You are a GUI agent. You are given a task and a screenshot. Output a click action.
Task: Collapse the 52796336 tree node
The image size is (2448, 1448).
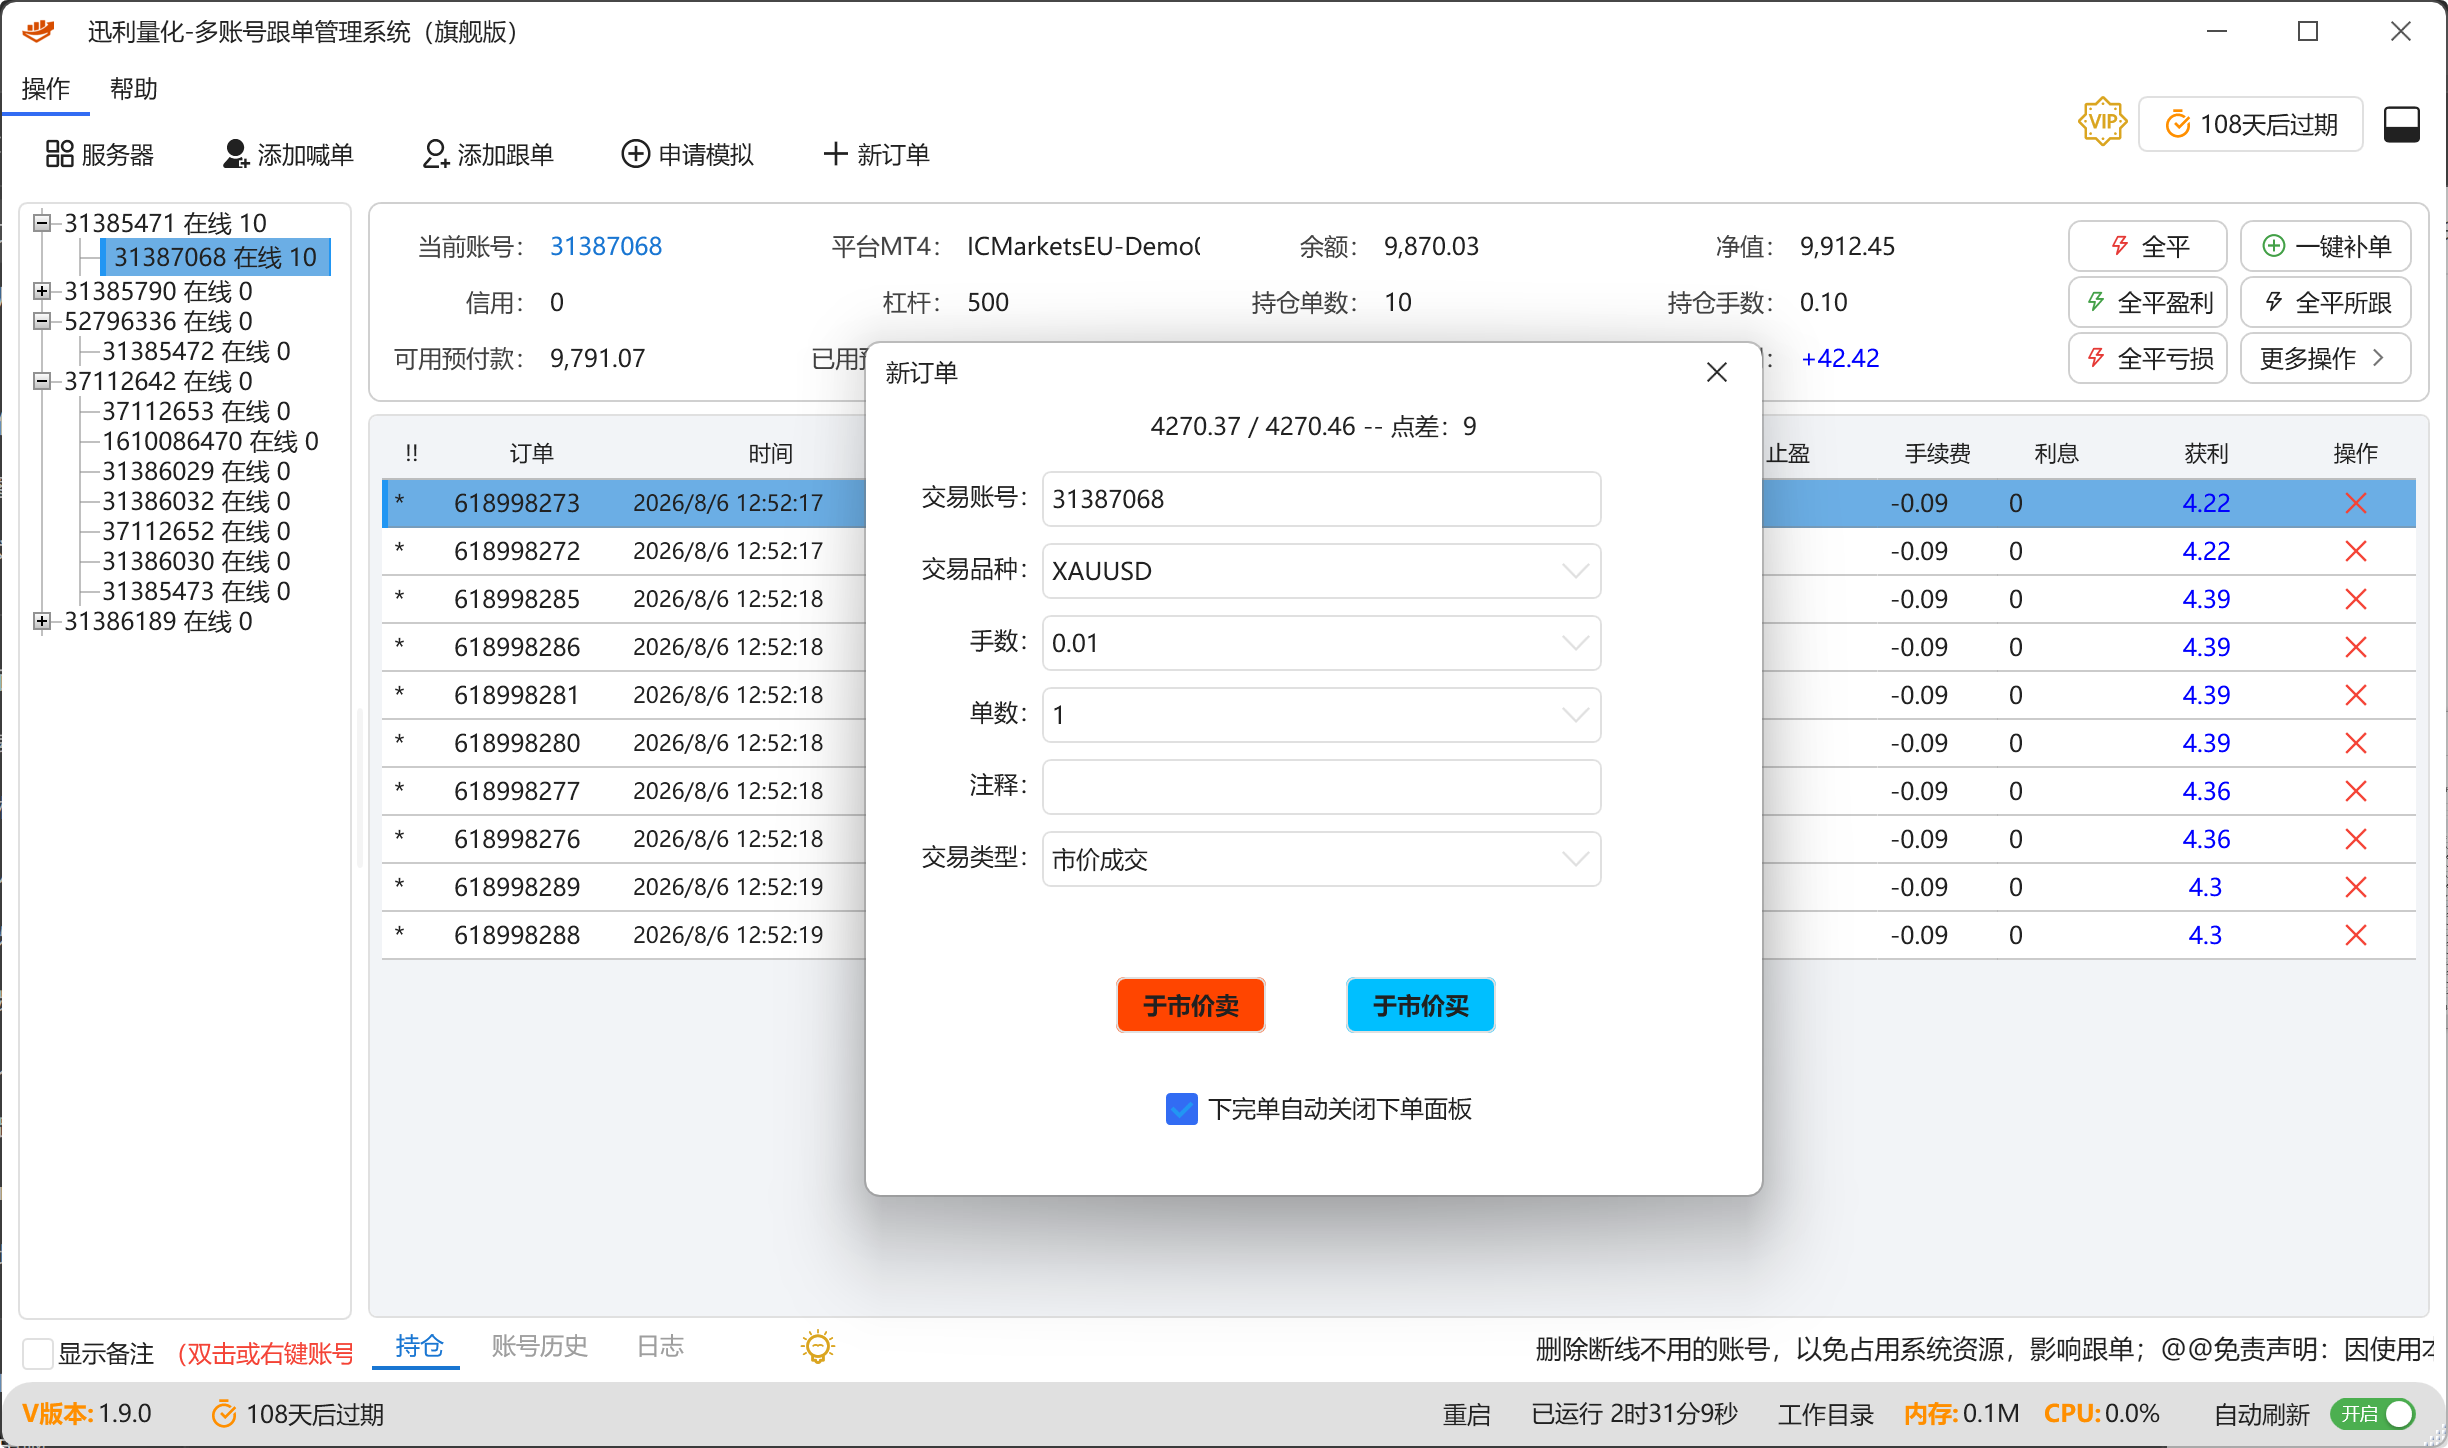(x=41, y=321)
